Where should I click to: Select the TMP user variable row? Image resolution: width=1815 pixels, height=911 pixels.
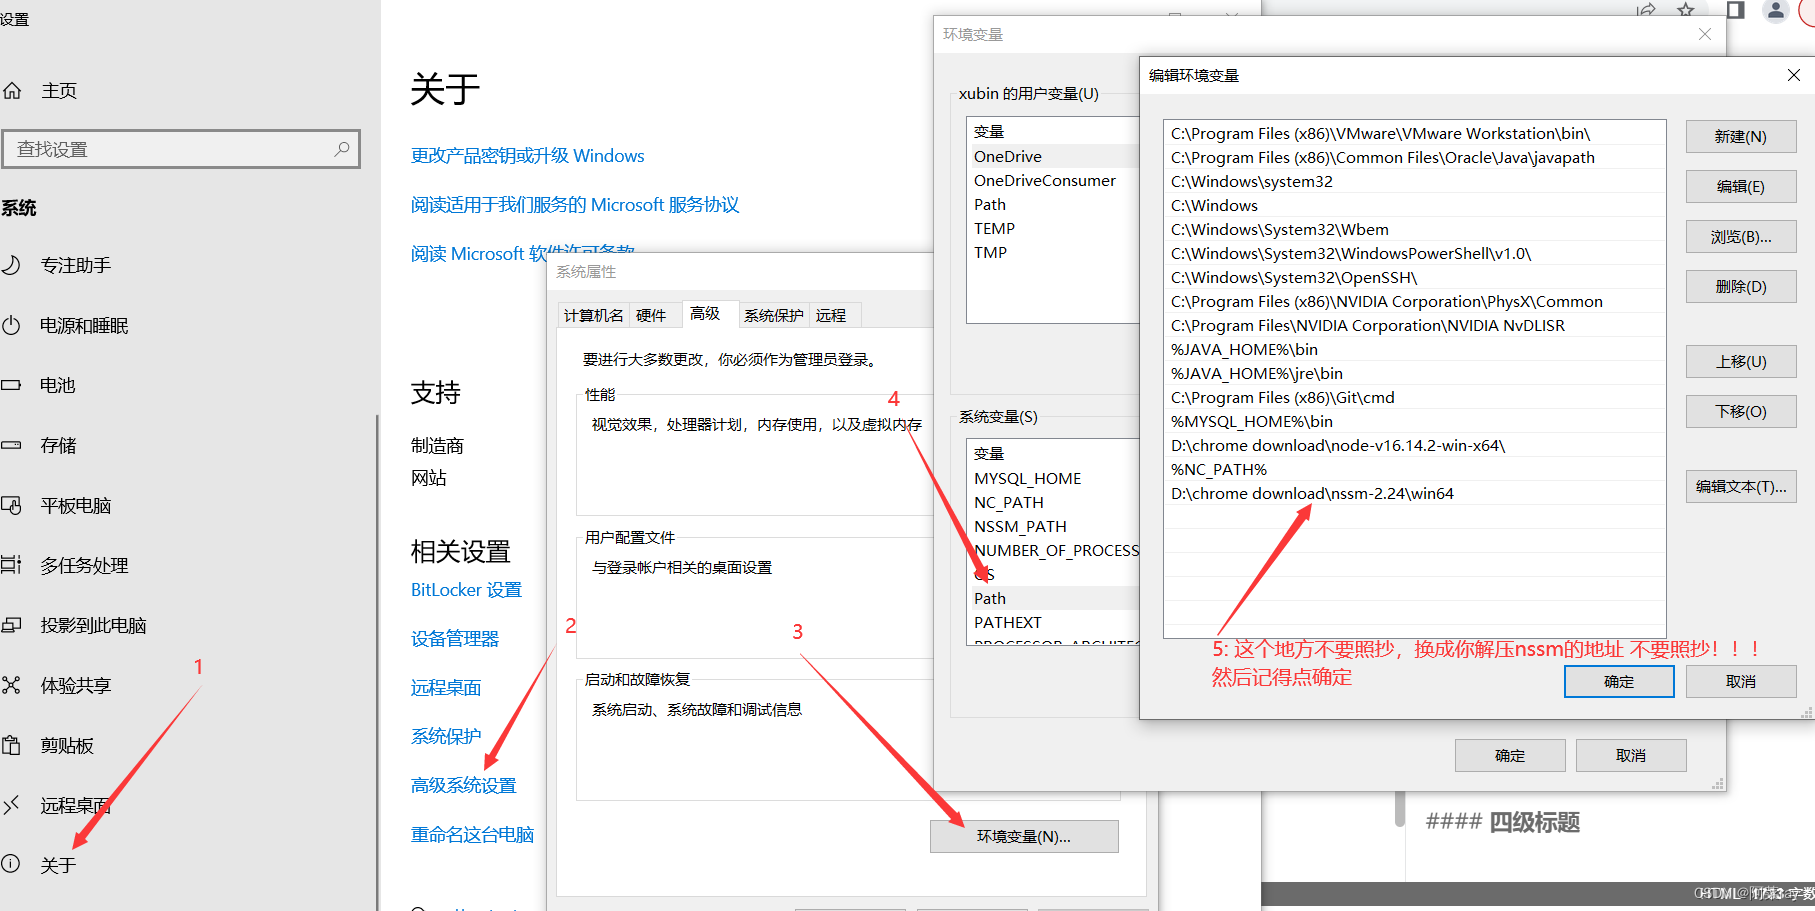click(x=1053, y=253)
